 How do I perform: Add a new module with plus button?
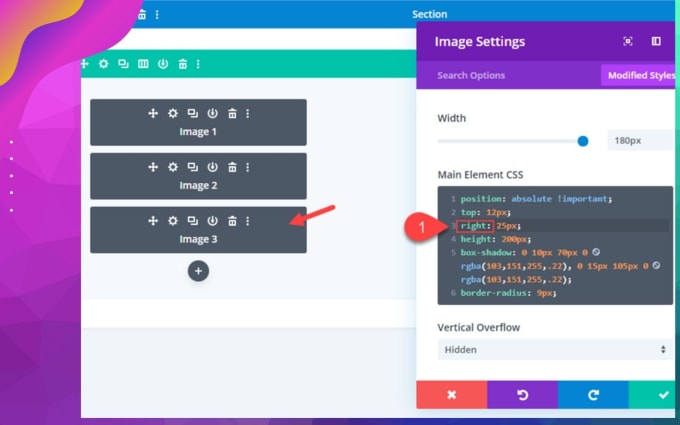198,271
